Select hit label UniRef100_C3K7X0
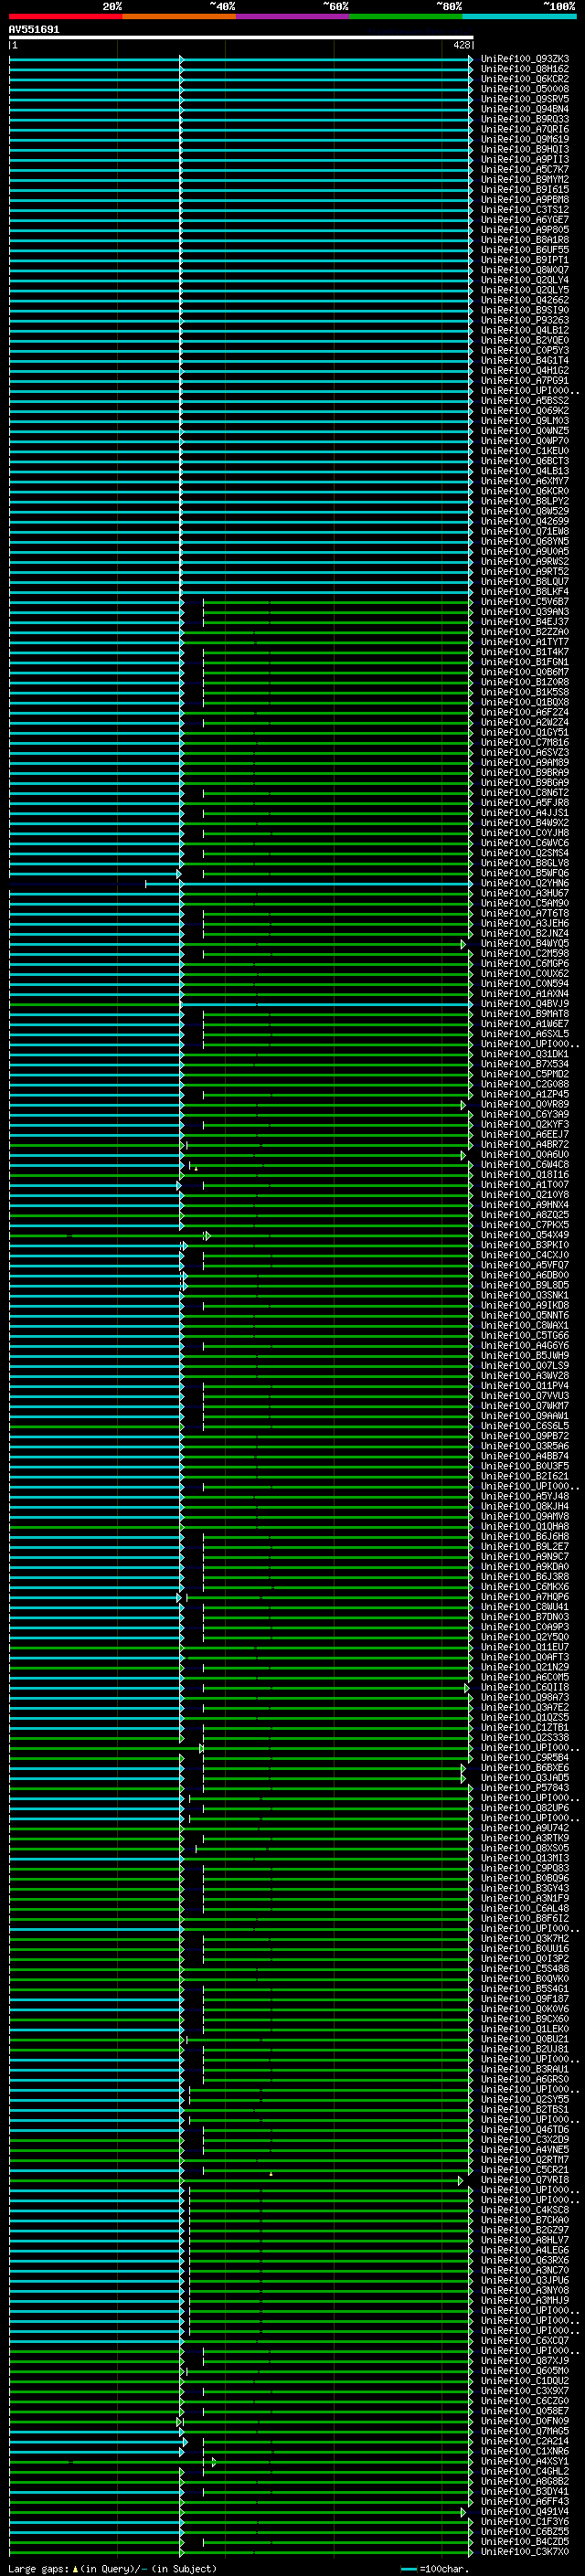Image resolution: width=585 pixels, height=2576 pixels. pyautogui.click(x=525, y=2552)
